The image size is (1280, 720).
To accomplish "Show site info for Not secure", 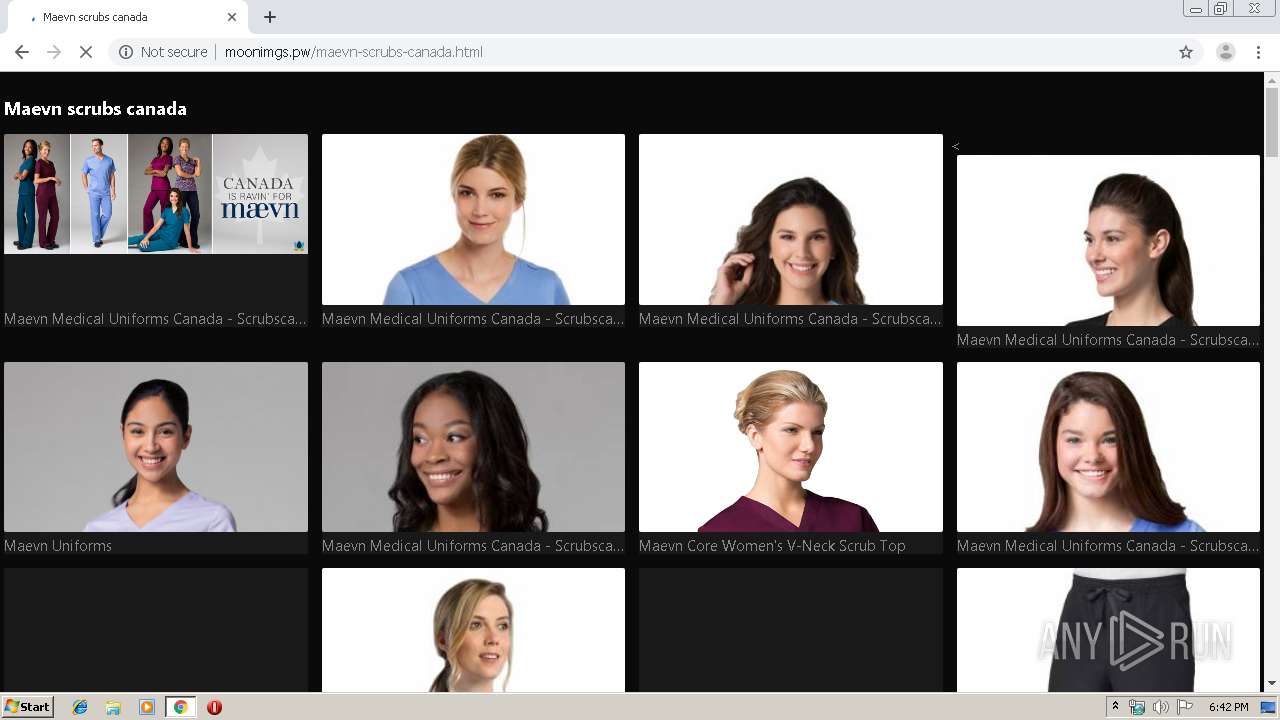I will coord(162,52).
